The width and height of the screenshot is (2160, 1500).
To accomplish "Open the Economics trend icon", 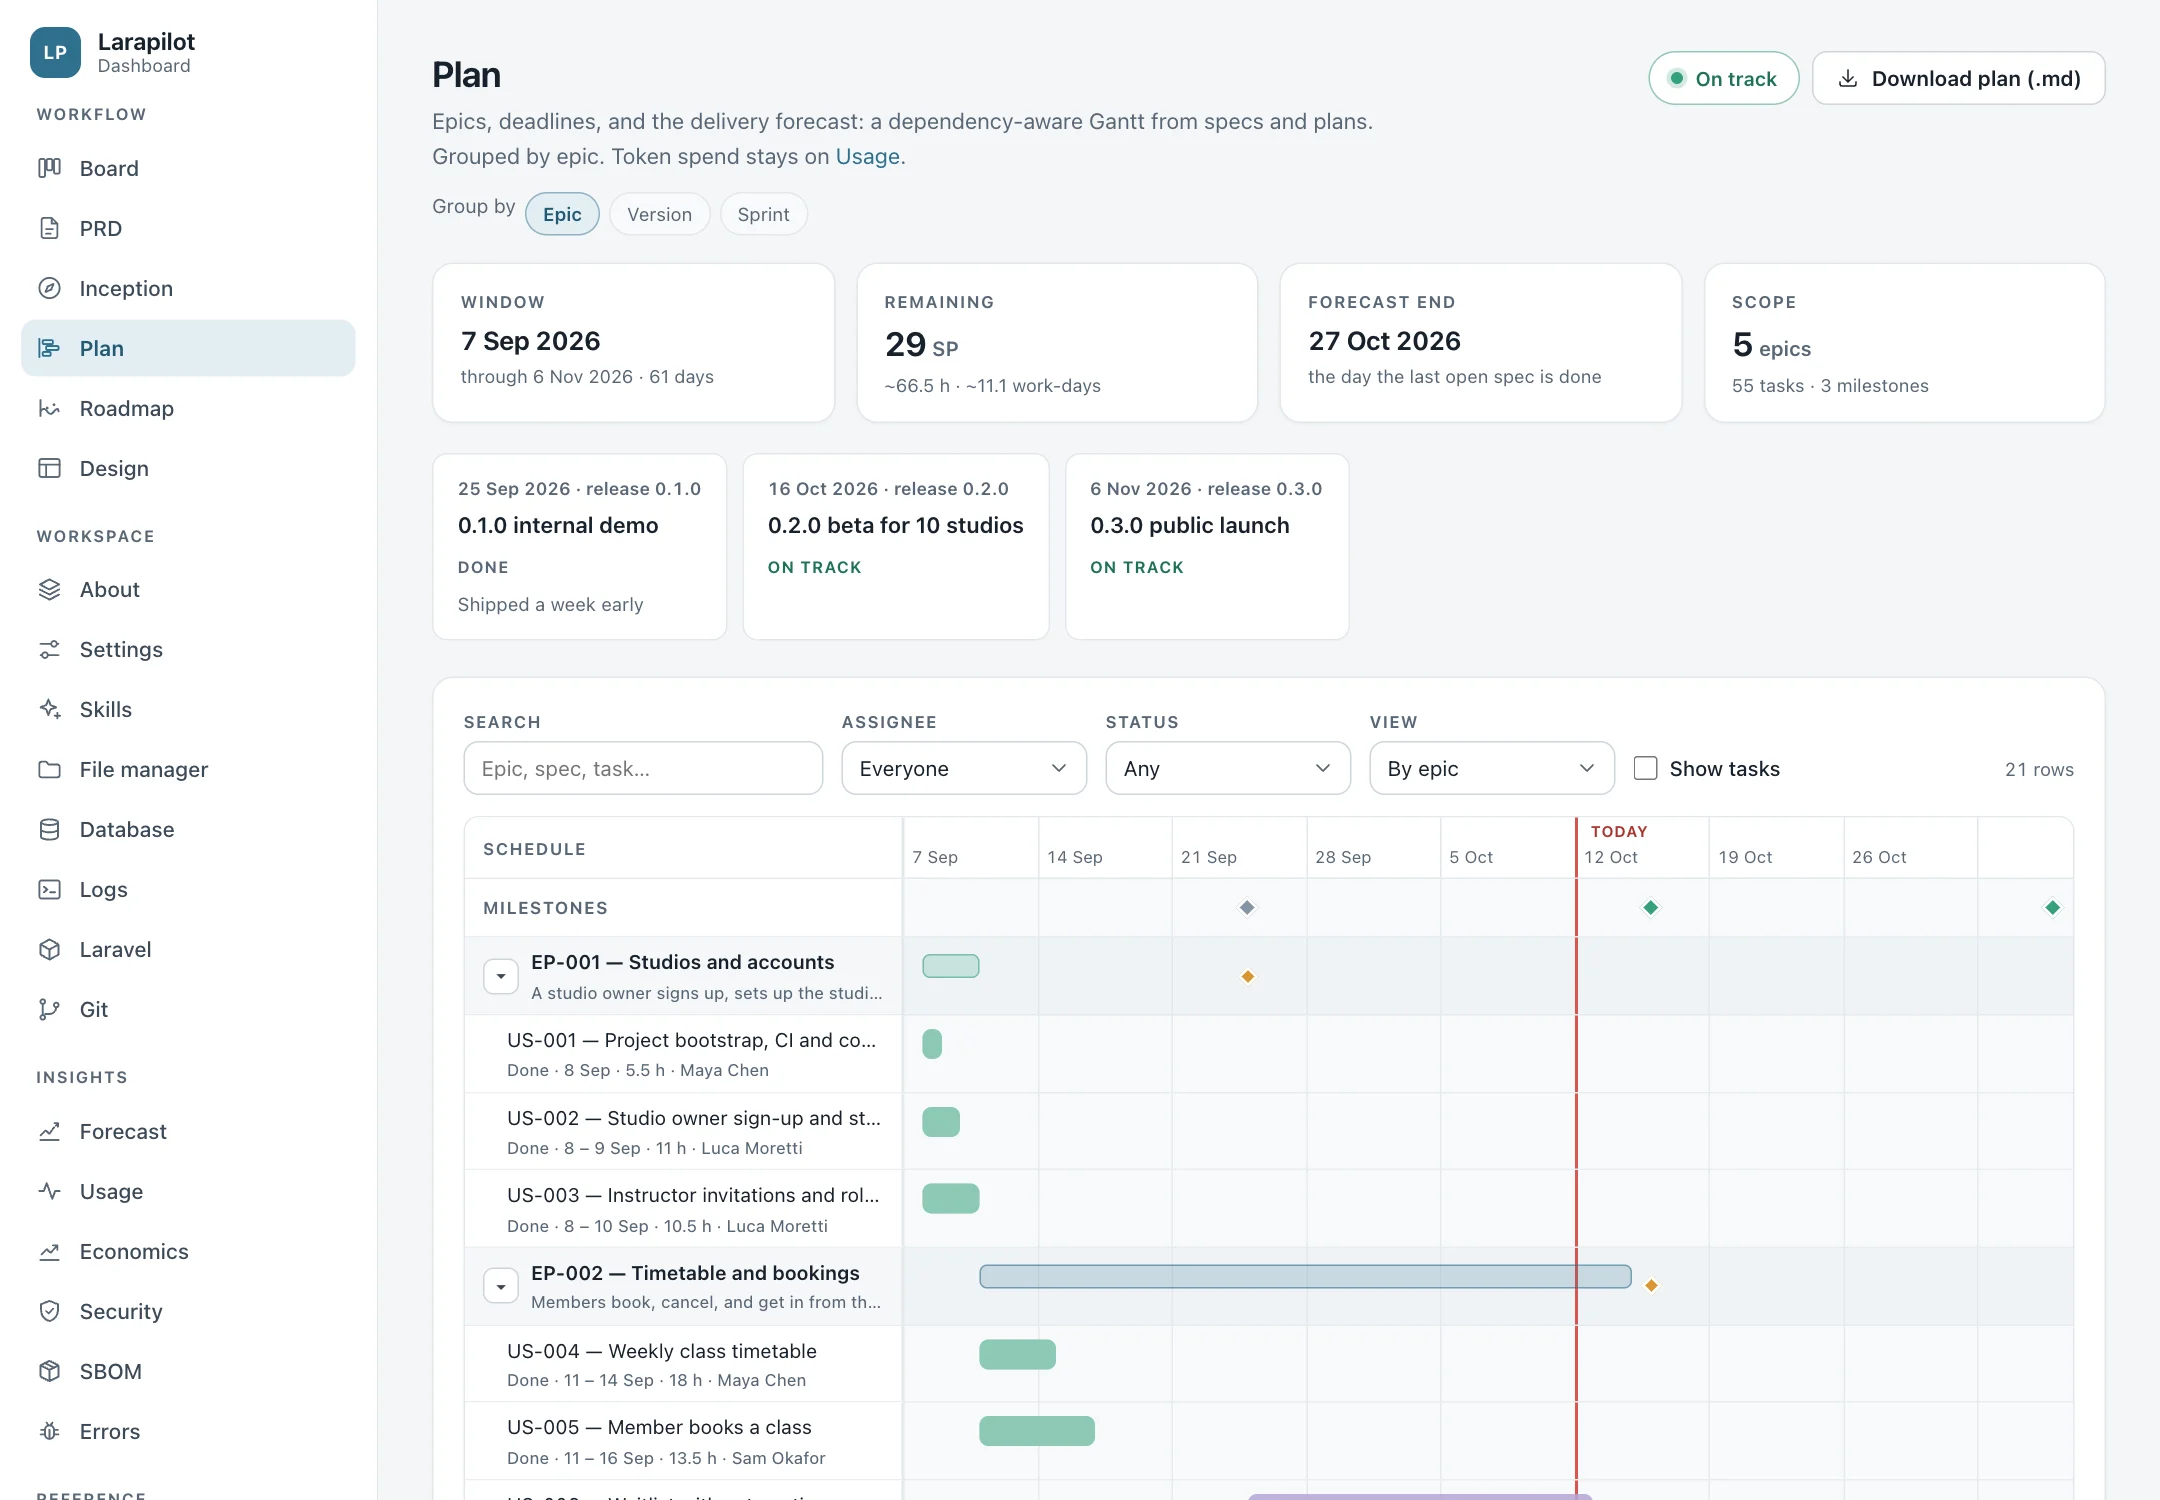I will coord(49,1251).
